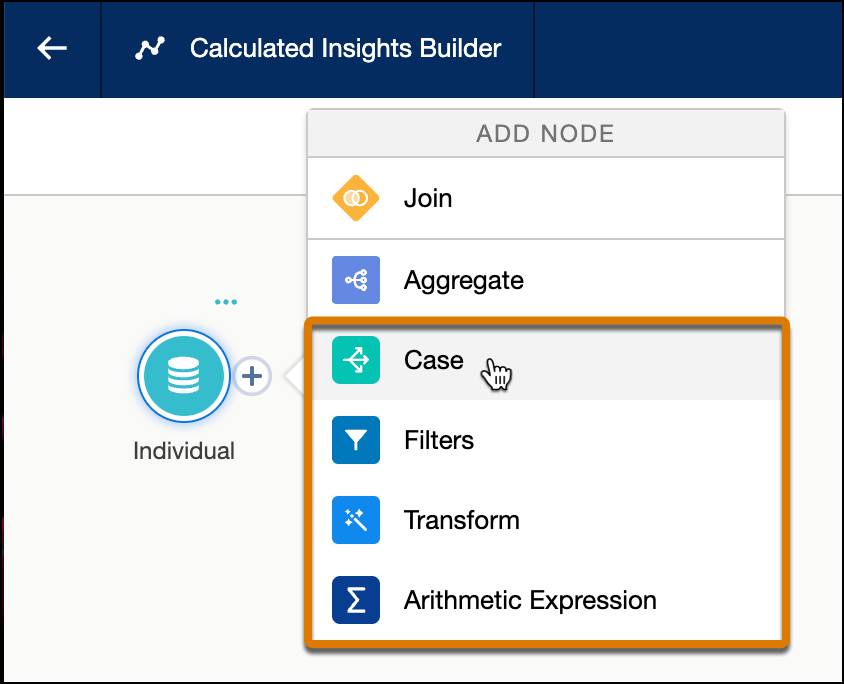Click the plus button next to Individual node
This screenshot has height=684, width=844.
pyautogui.click(x=252, y=376)
